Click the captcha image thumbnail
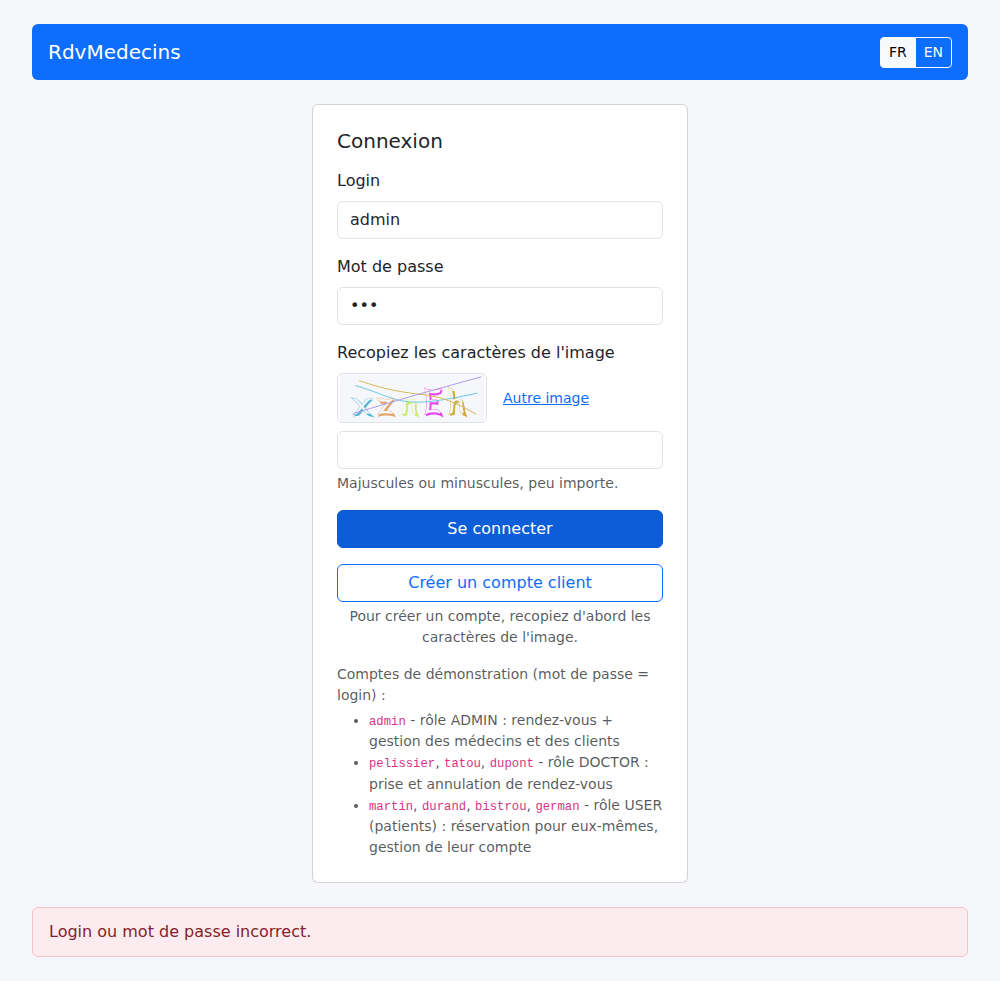Screen dimensions: 1000x981 pyautogui.click(x=412, y=398)
